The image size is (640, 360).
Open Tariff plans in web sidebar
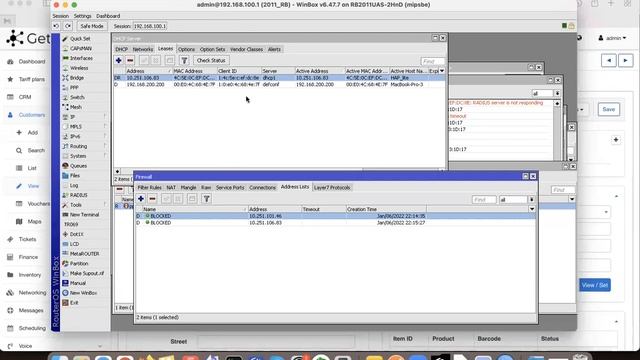pos(32,79)
